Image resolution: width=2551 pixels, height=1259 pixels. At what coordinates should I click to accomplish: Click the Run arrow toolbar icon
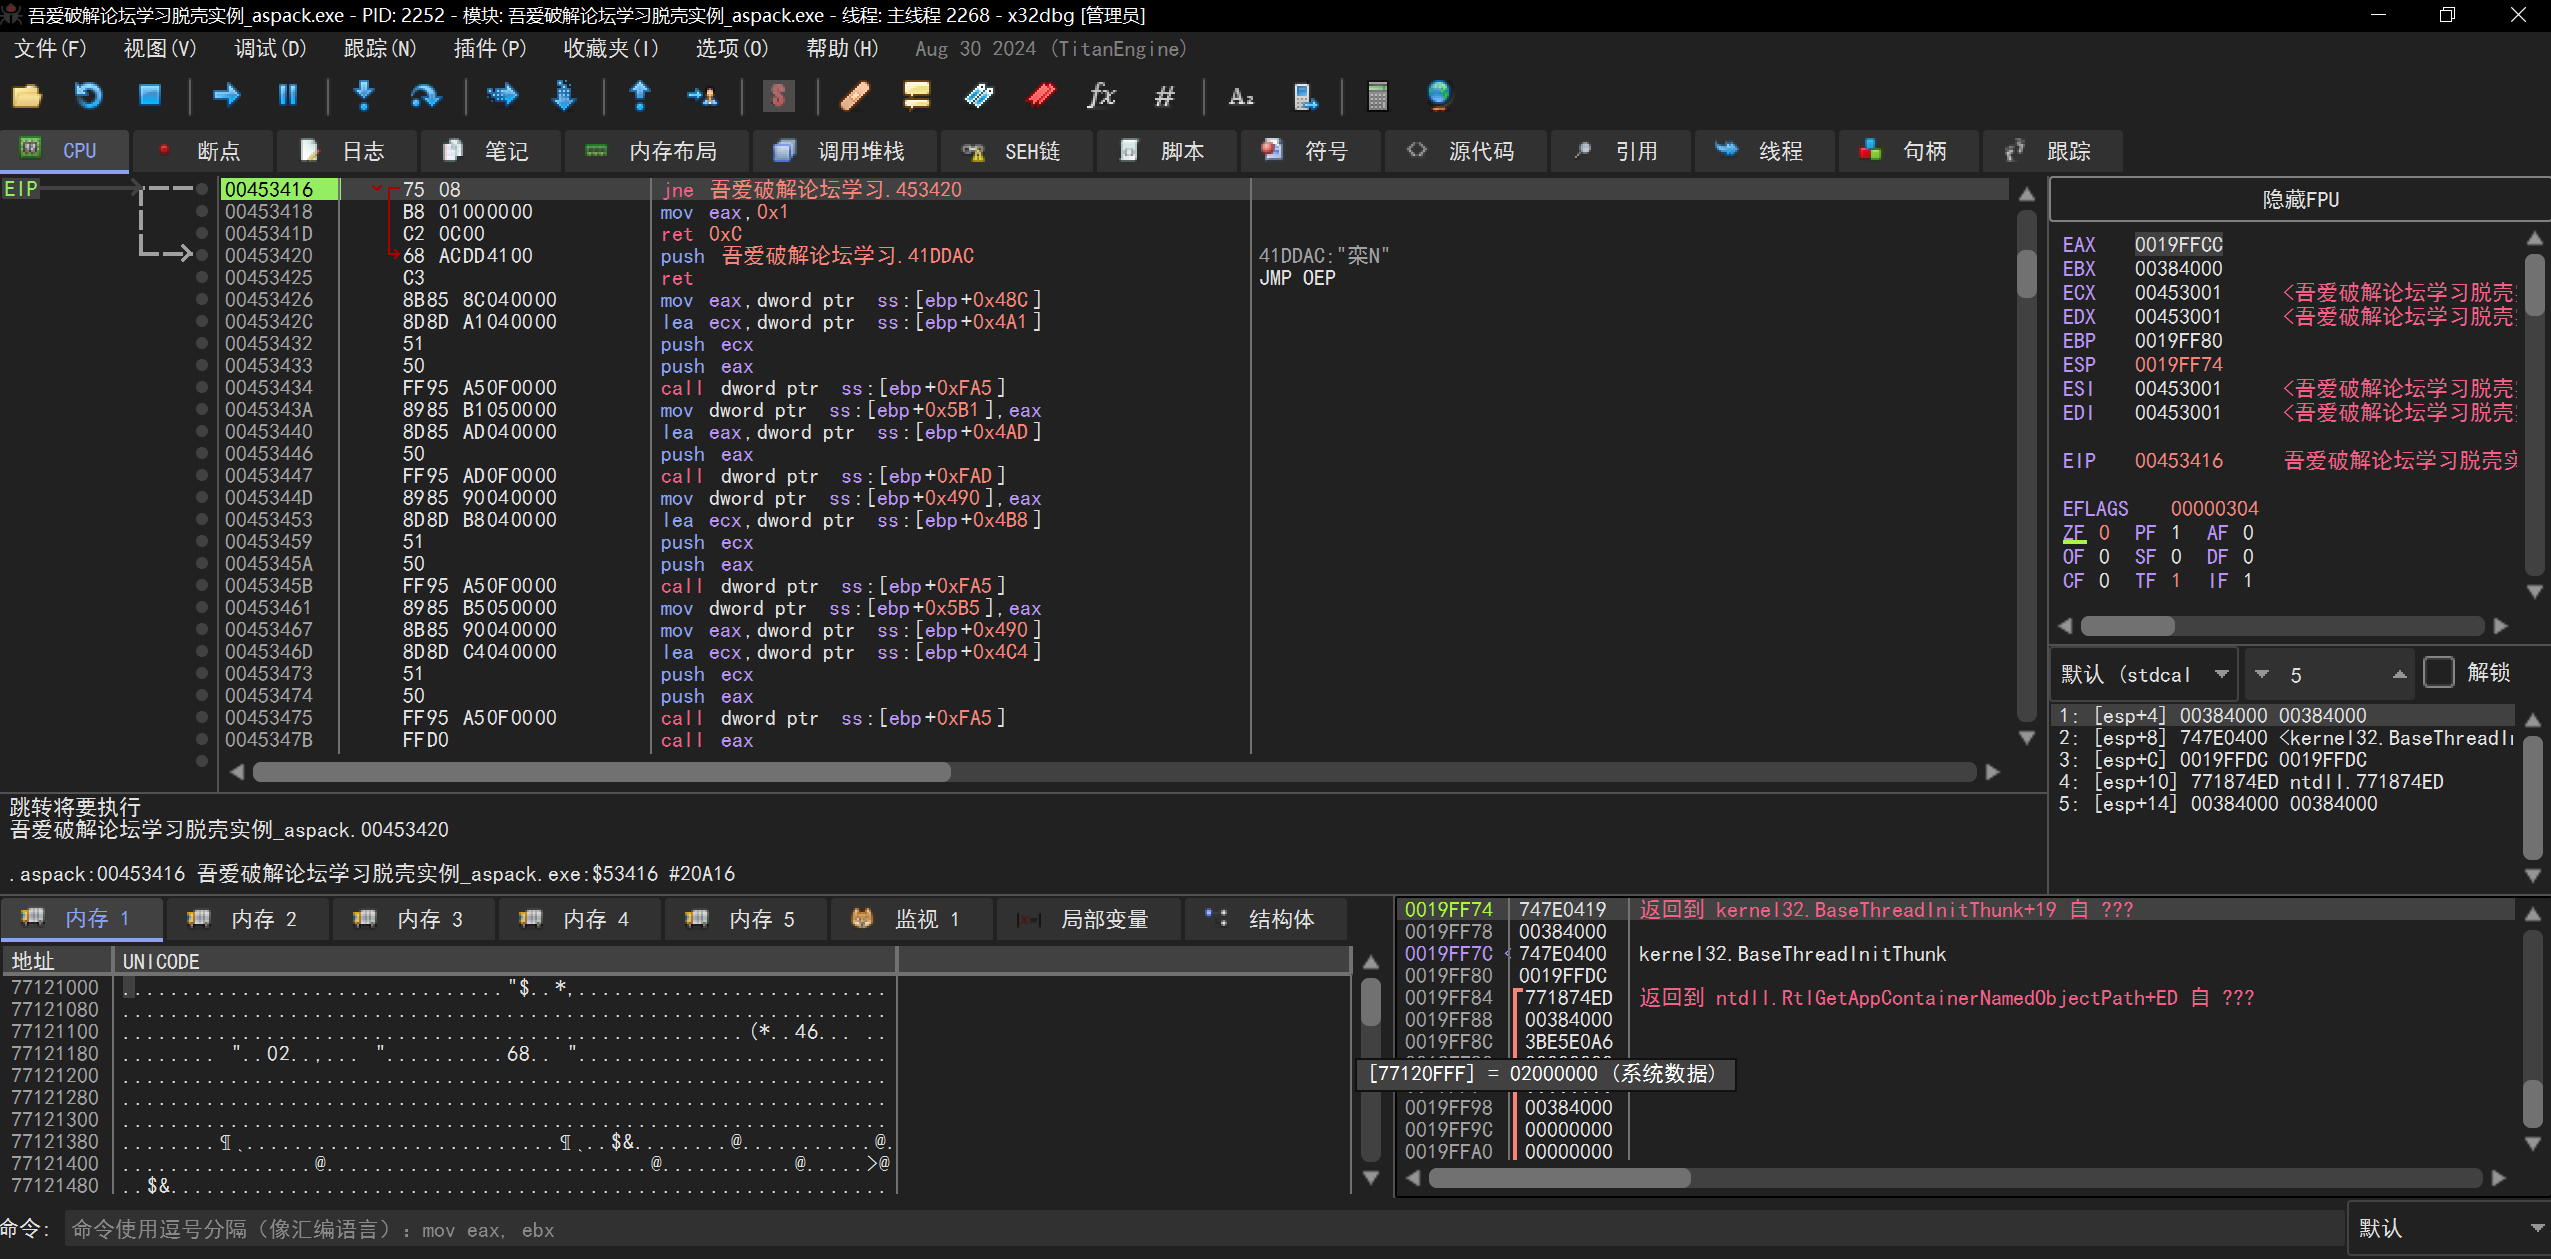227,96
